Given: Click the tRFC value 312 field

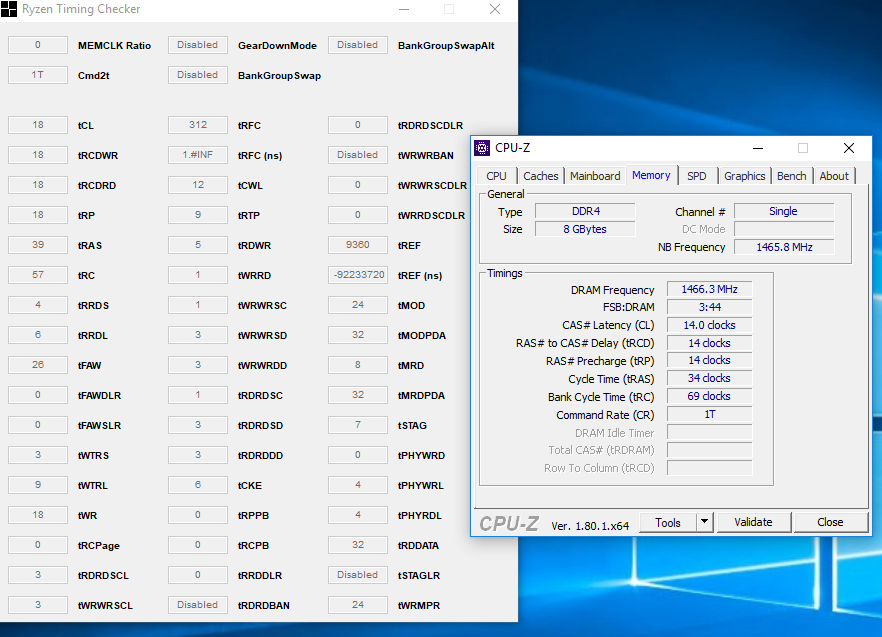Looking at the screenshot, I should [197, 125].
